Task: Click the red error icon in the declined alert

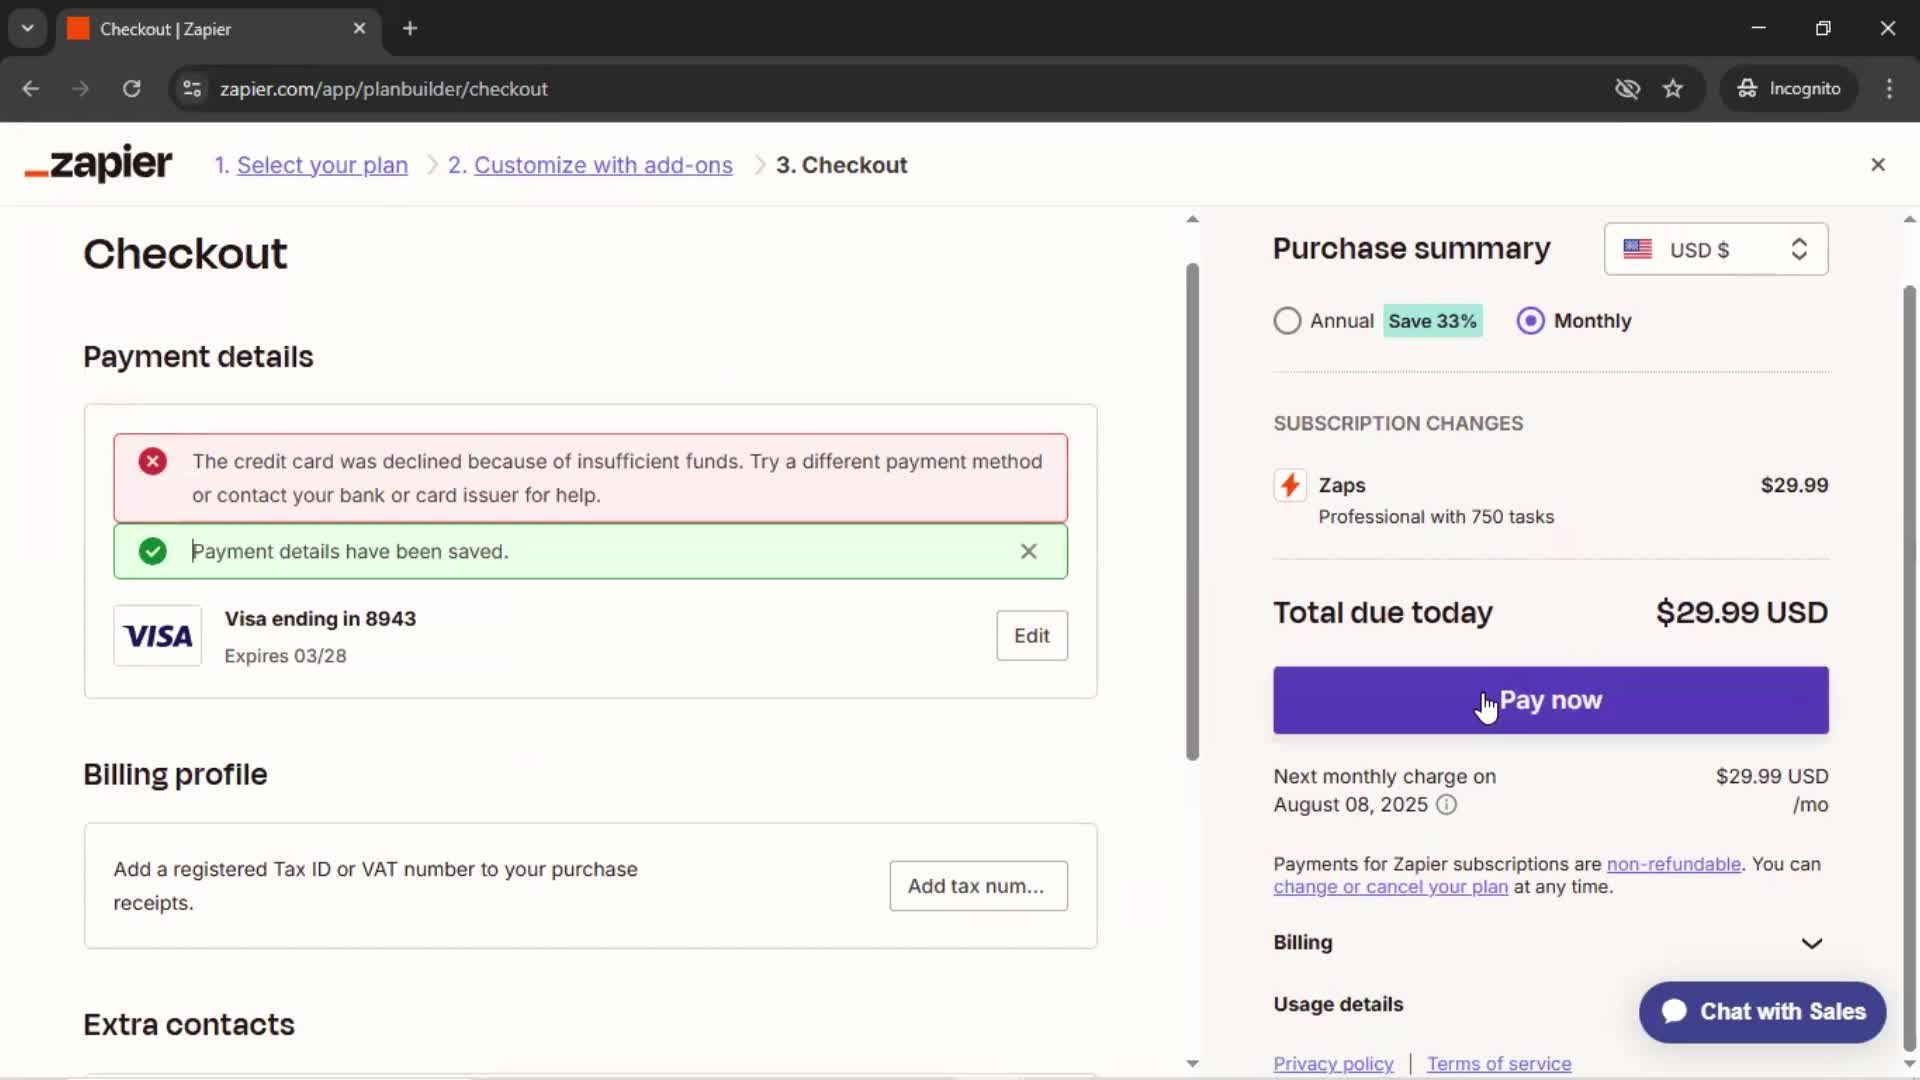Action: click(153, 461)
